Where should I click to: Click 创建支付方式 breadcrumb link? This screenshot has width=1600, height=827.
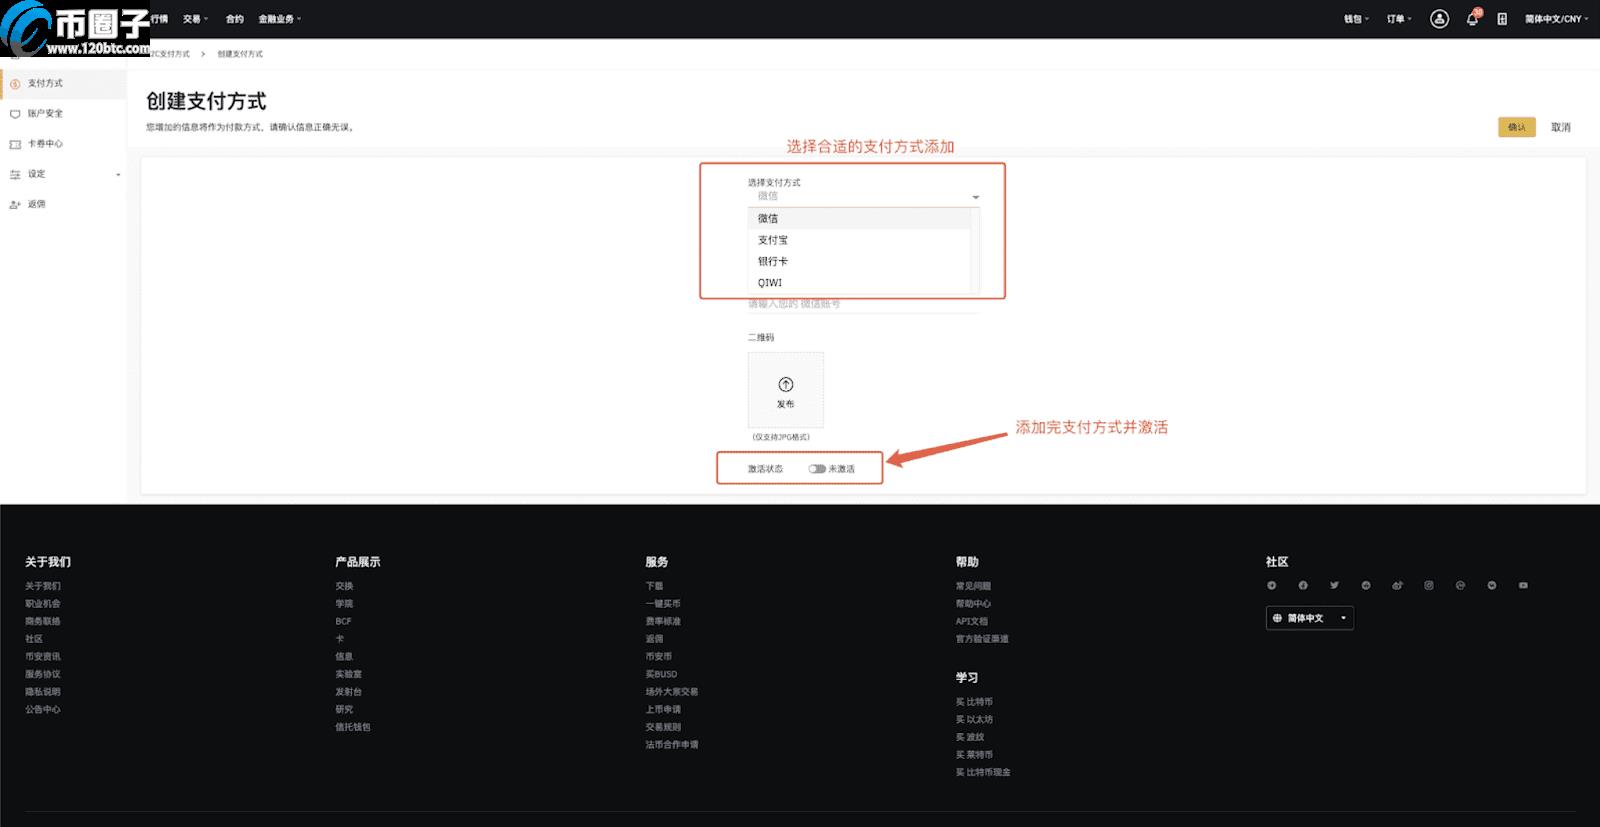240,54
